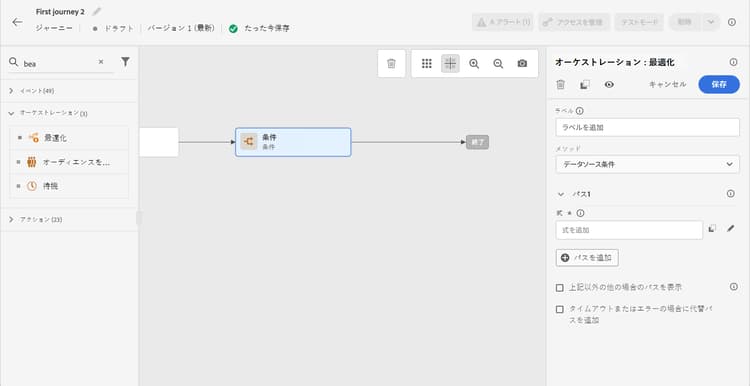Screen dimensions: 750x386
Task: Enable 上記以外の他の場合のパスを表示 checkbox
Action: click(x=560, y=288)
